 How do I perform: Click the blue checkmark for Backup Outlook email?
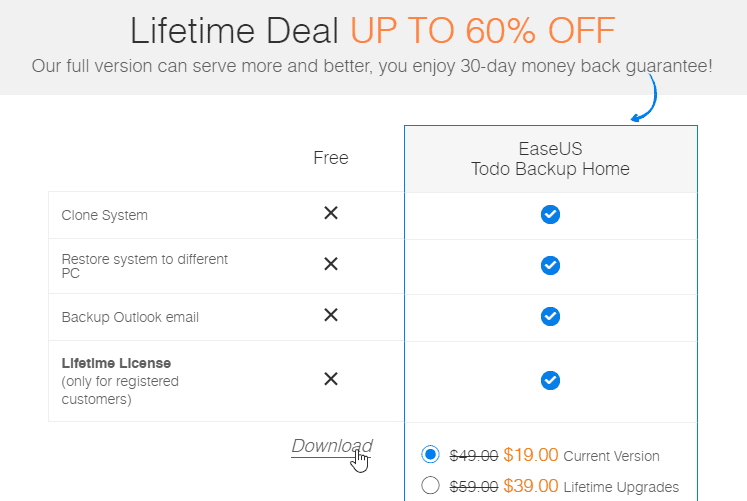[550, 316]
